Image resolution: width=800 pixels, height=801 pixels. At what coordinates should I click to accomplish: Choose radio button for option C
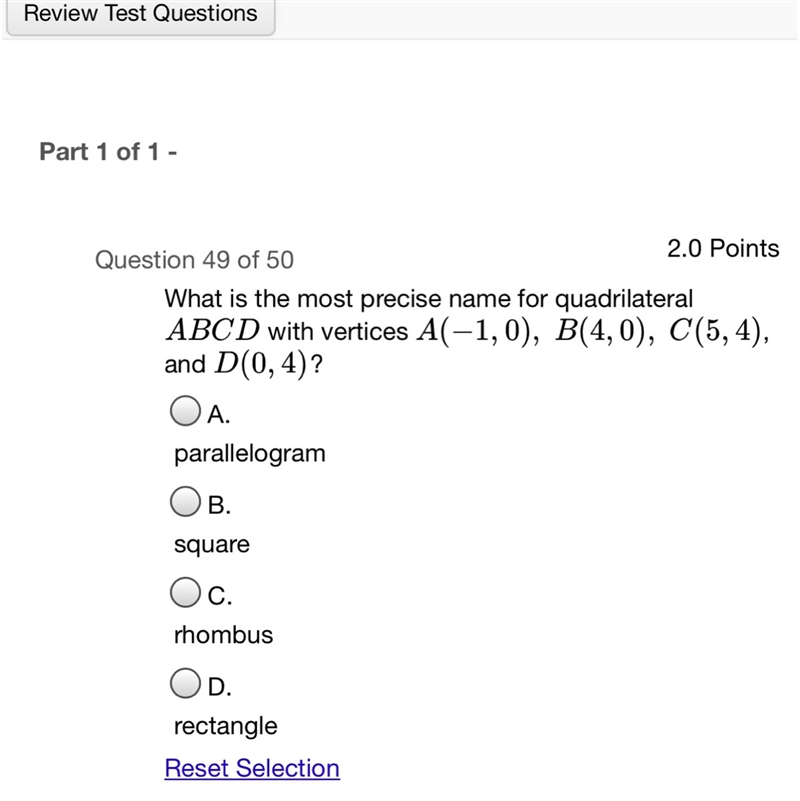(185, 592)
